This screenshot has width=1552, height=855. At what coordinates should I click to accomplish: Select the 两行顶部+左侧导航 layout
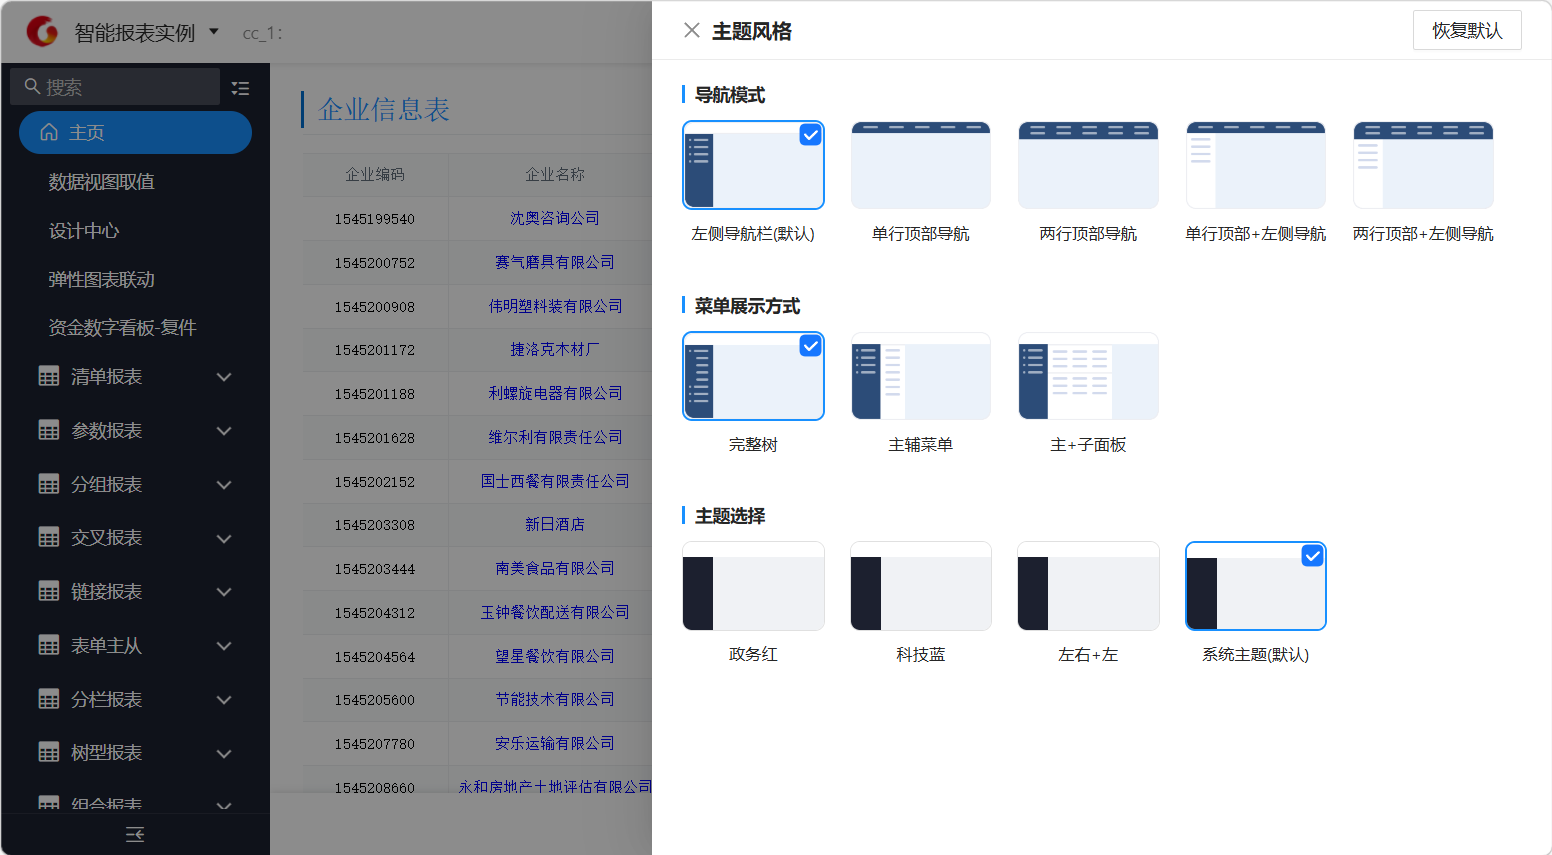tap(1422, 166)
